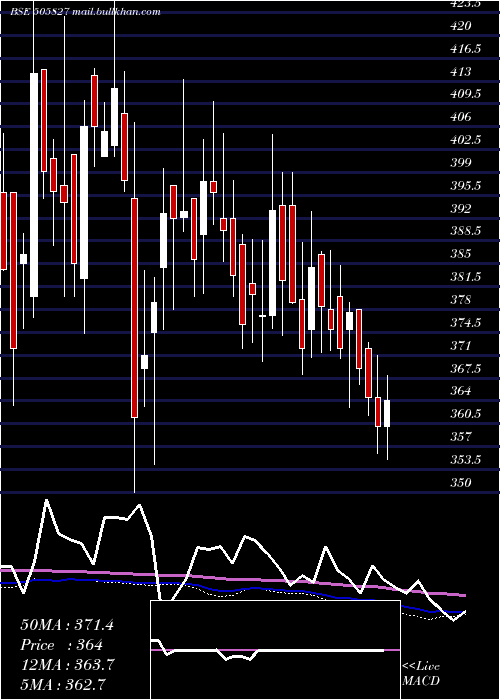Click the 409.5 price axis label
The image size is (500, 700).
466,94
